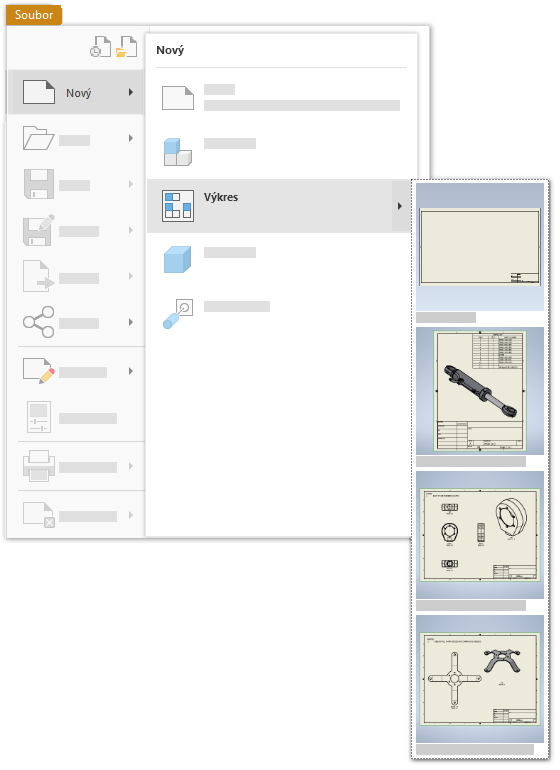Expand the Nový submenu arrow
Image resolution: width=560 pixels, height=770 pixels.
point(131,92)
